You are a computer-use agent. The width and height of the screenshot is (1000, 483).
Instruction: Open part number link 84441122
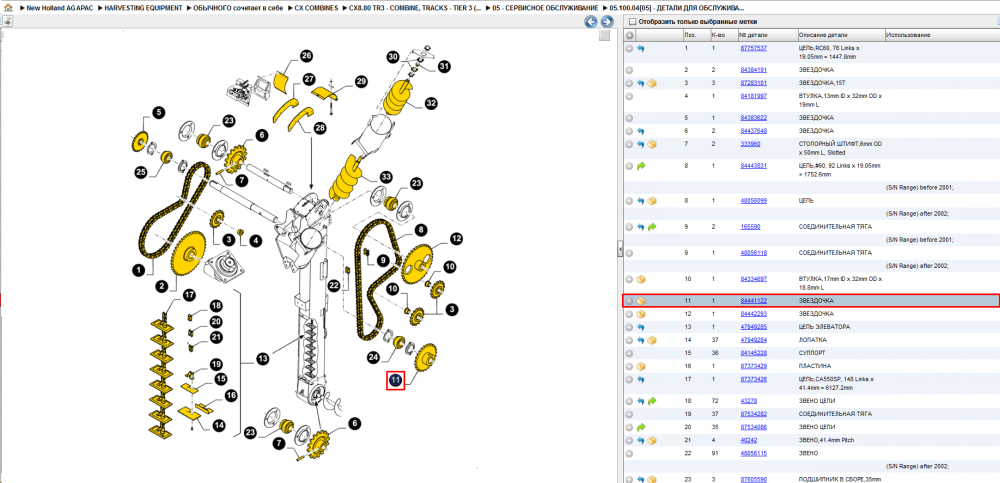click(x=753, y=301)
